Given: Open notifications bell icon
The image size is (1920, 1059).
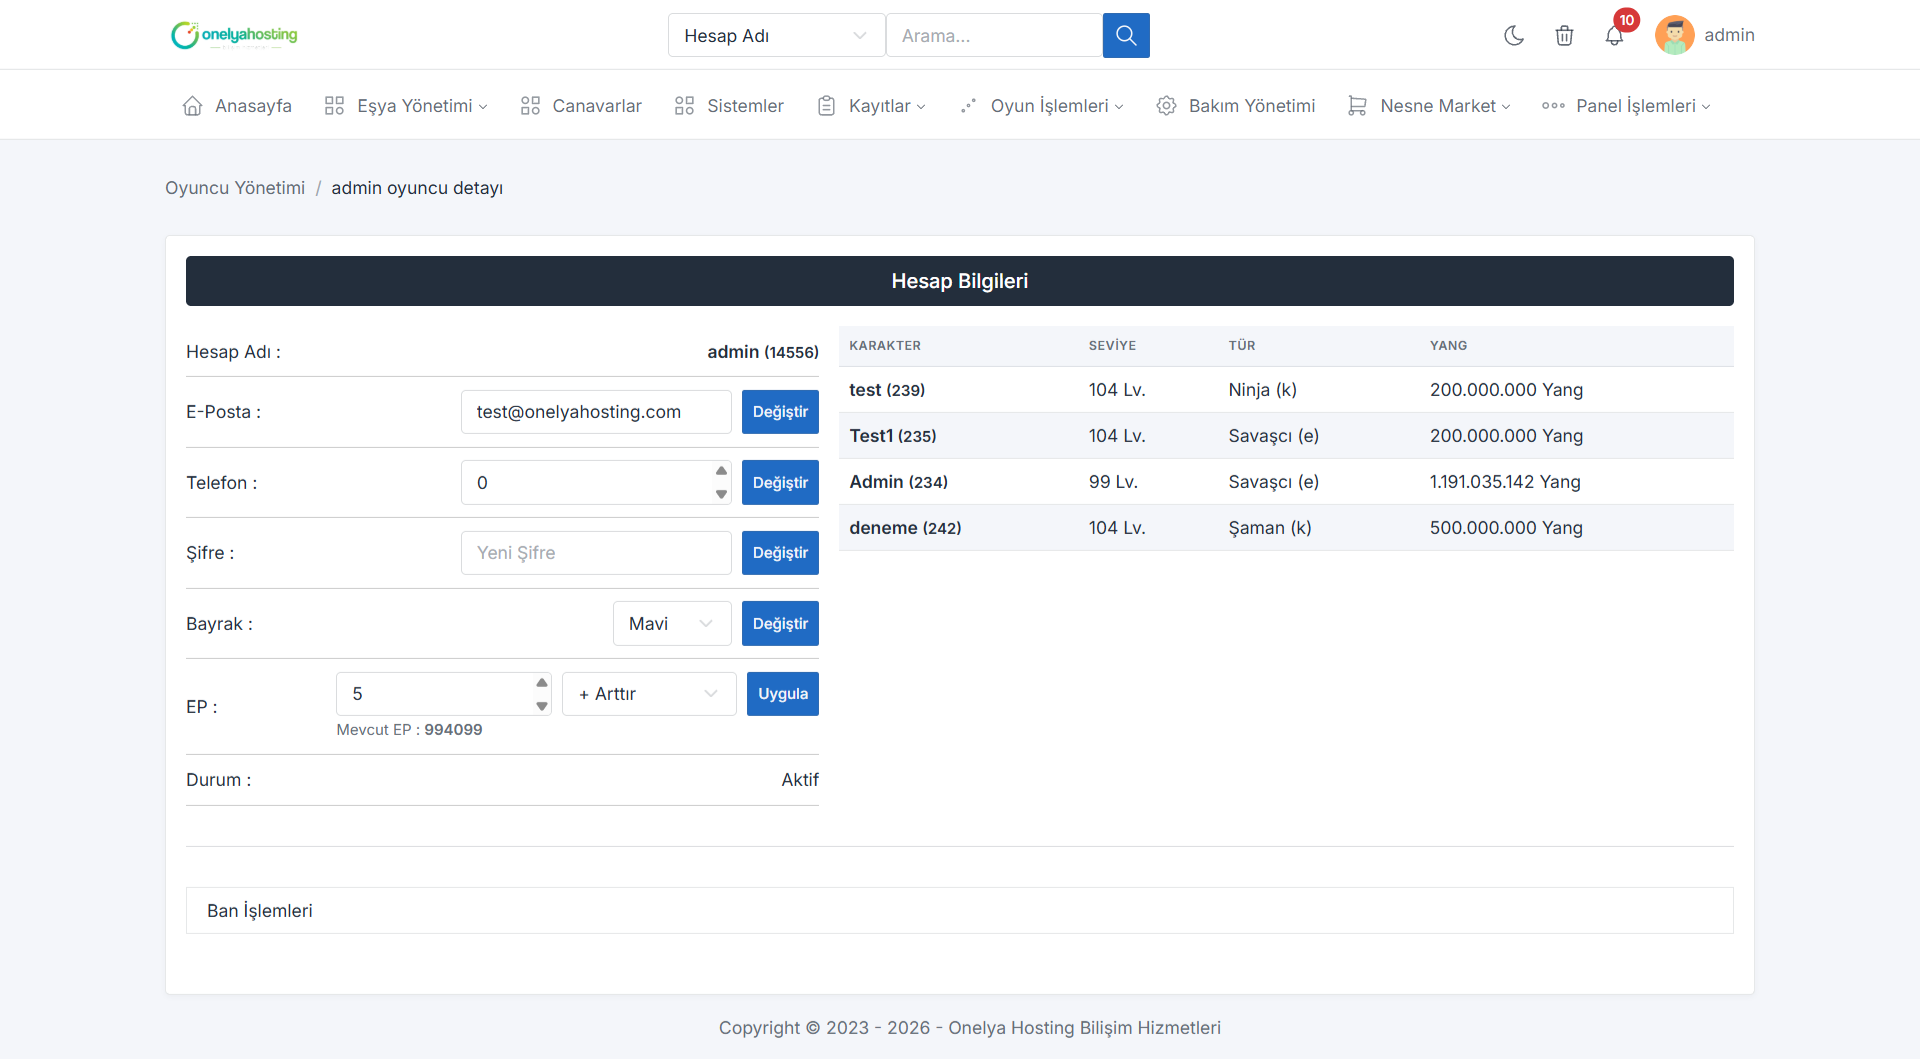Looking at the screenshot, I should (1614, 35).
